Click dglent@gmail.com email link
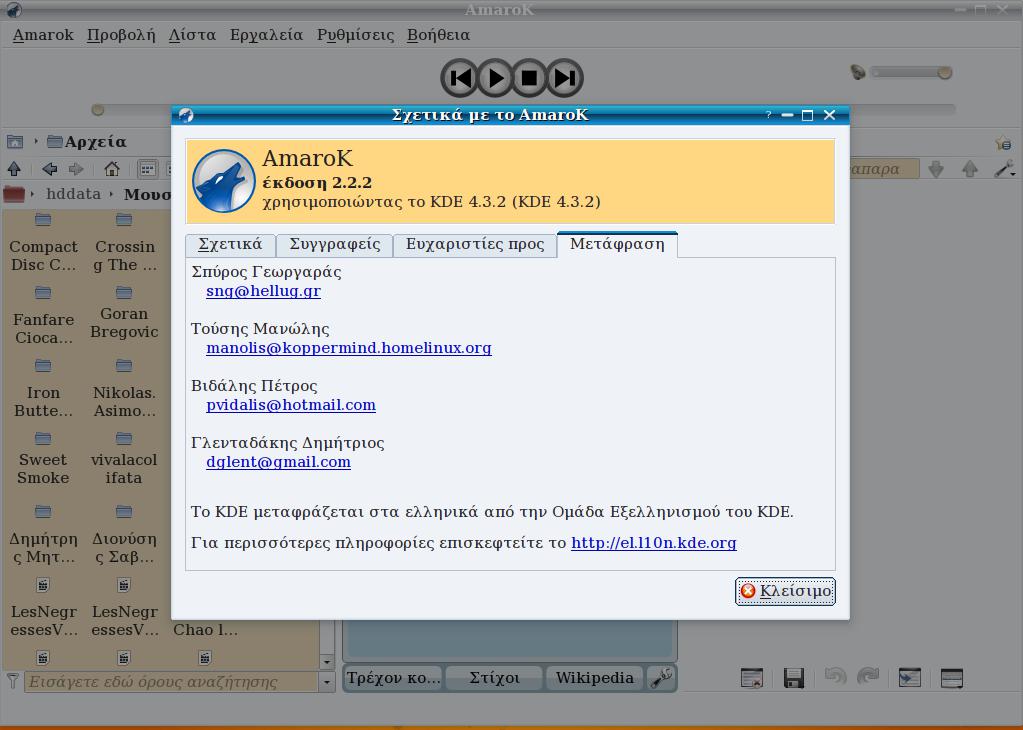 tap(279, 462)
